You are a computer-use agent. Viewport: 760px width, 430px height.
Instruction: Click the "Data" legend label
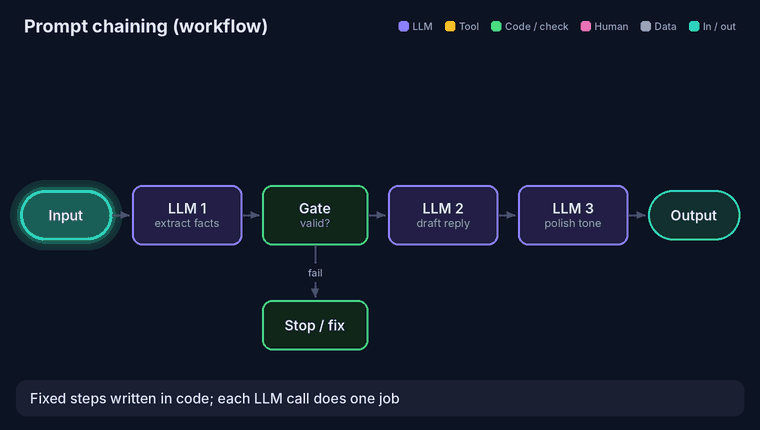[x=665, y=26]
